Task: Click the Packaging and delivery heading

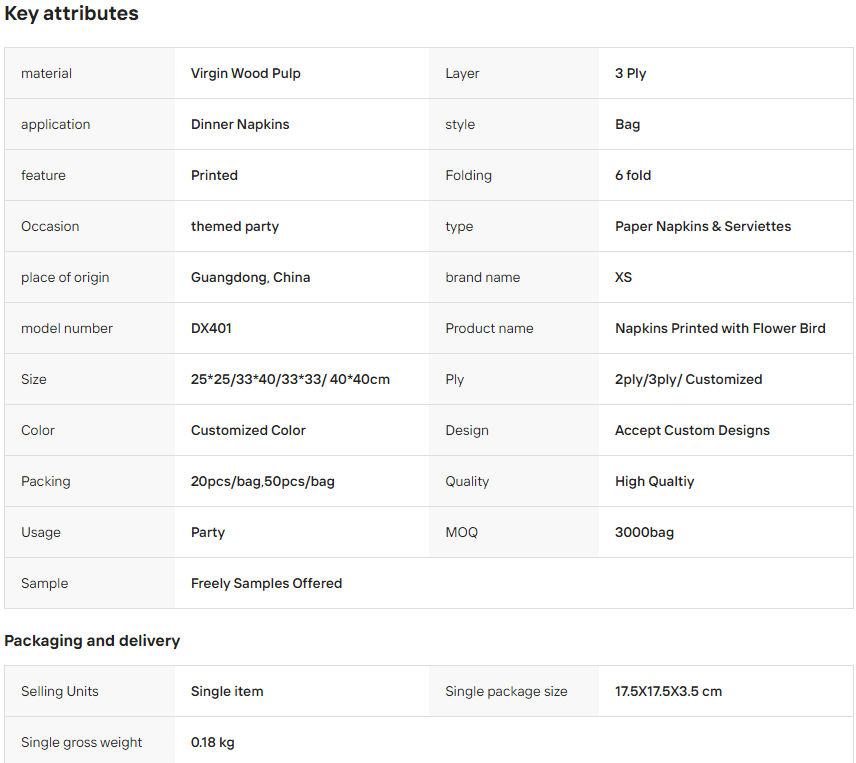Action: pos(92,640)
